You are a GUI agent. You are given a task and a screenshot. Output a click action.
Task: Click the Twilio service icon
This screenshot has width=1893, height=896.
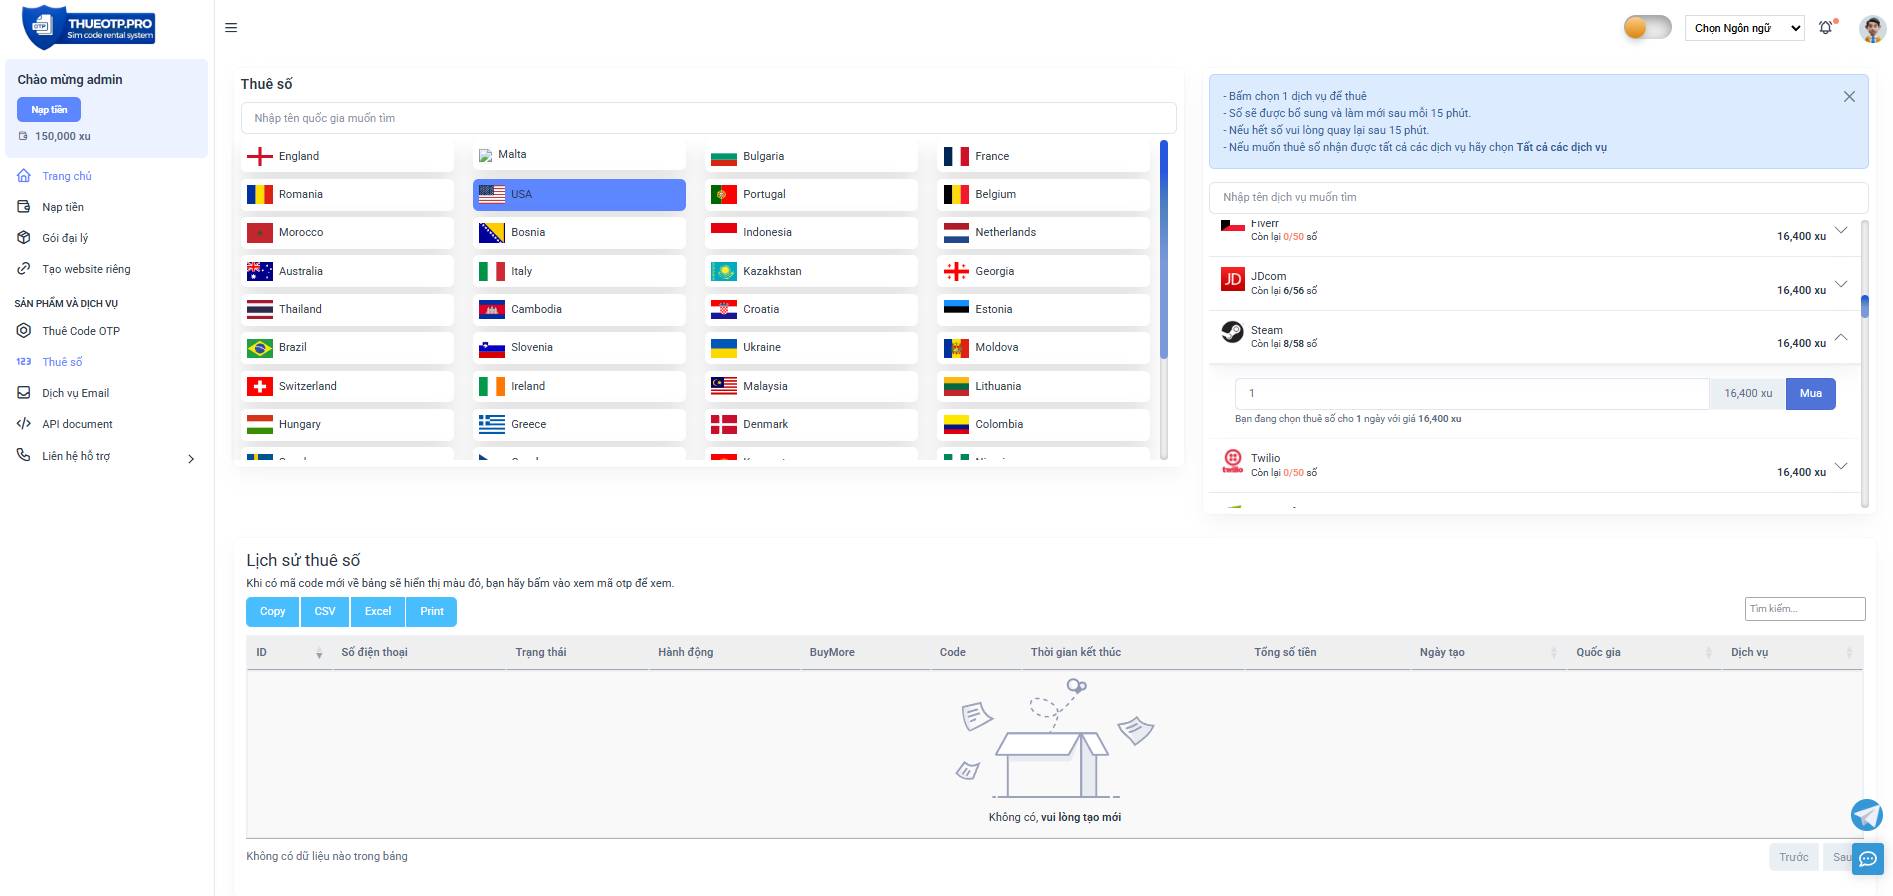click(x=1233, y=461)
